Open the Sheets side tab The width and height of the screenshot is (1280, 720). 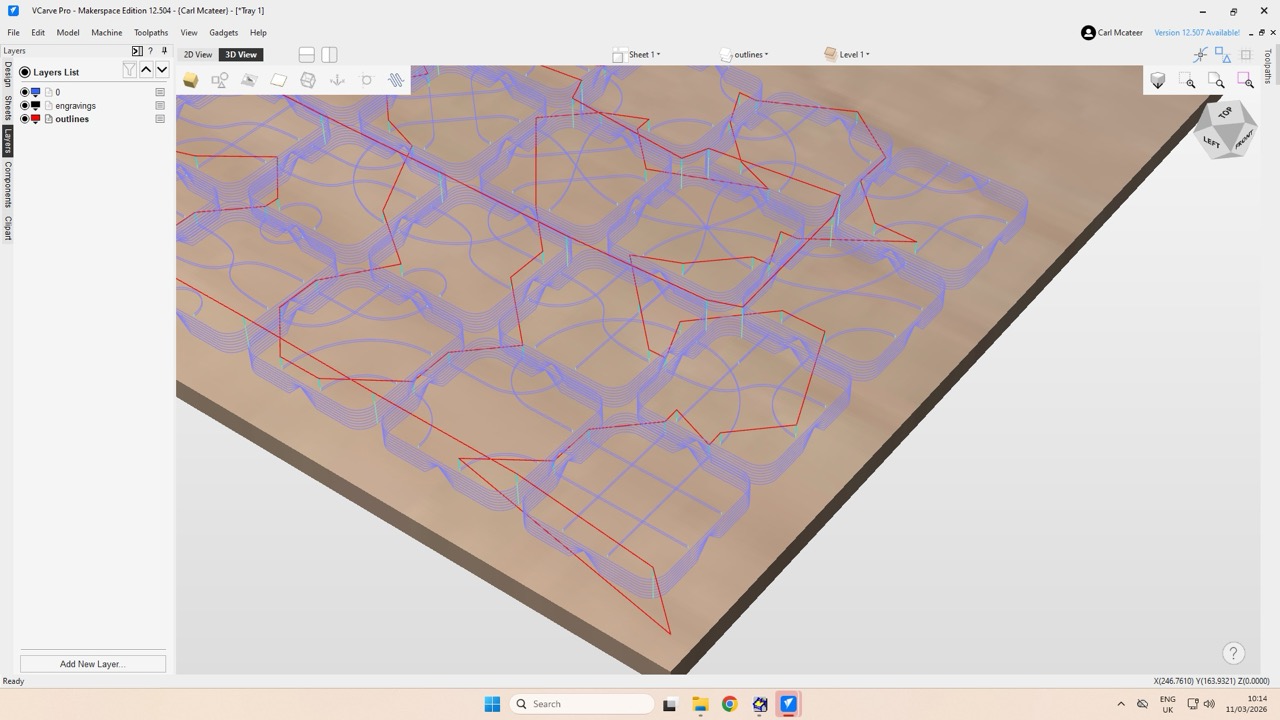[8, 108]
